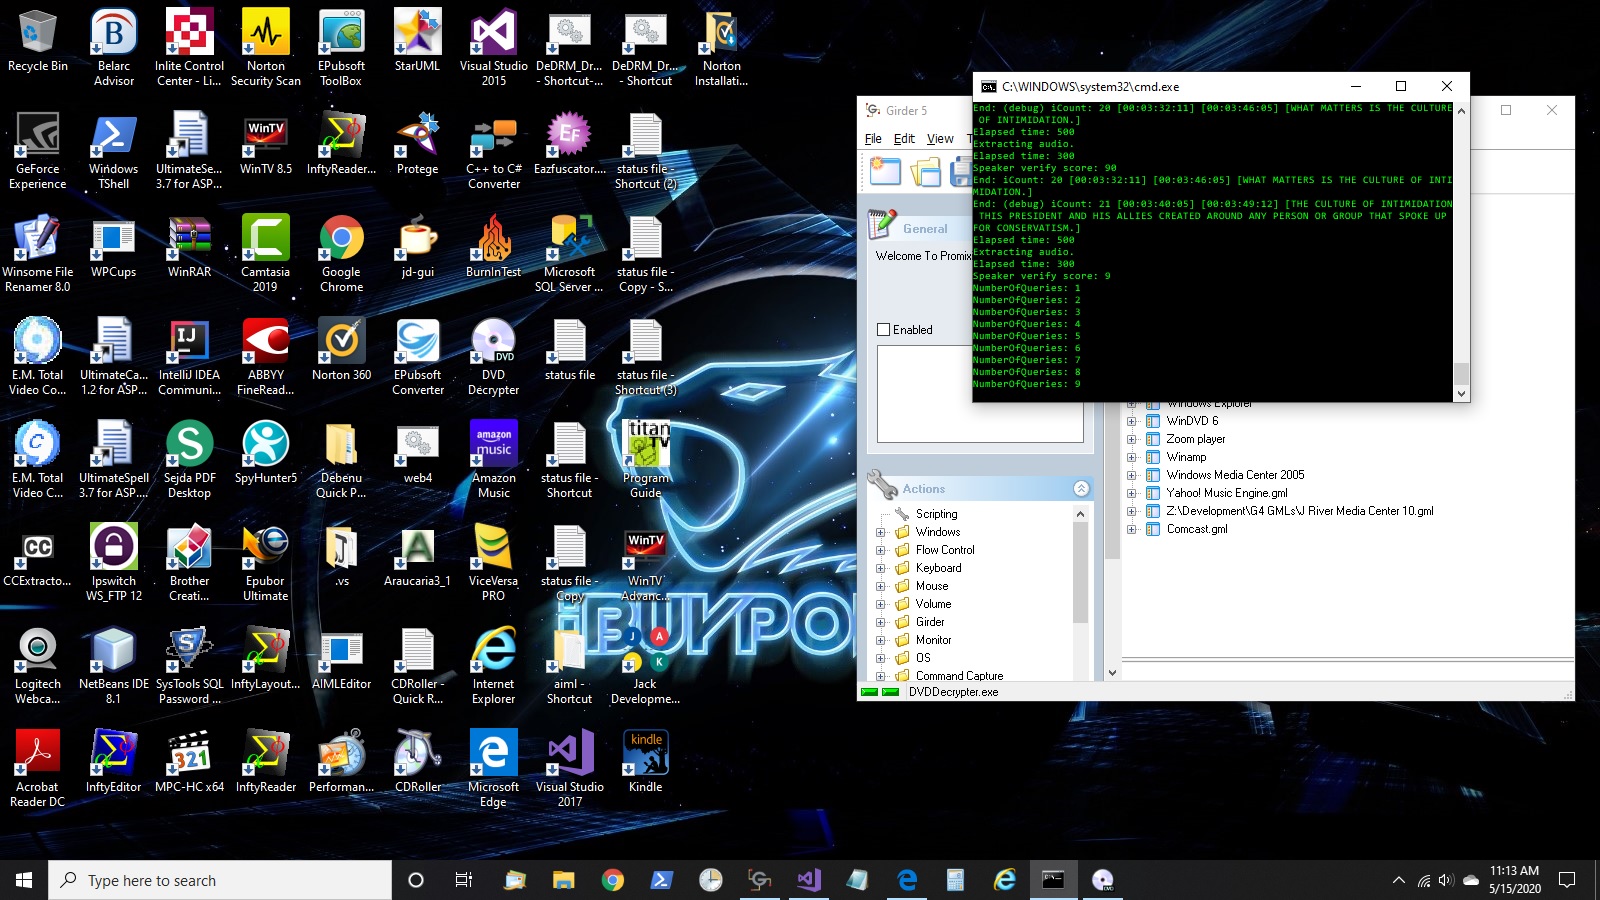Launch Ipswitch WS_FTP 12 icon
Viewport: 1600px width, 900px height.
(114, 563)
